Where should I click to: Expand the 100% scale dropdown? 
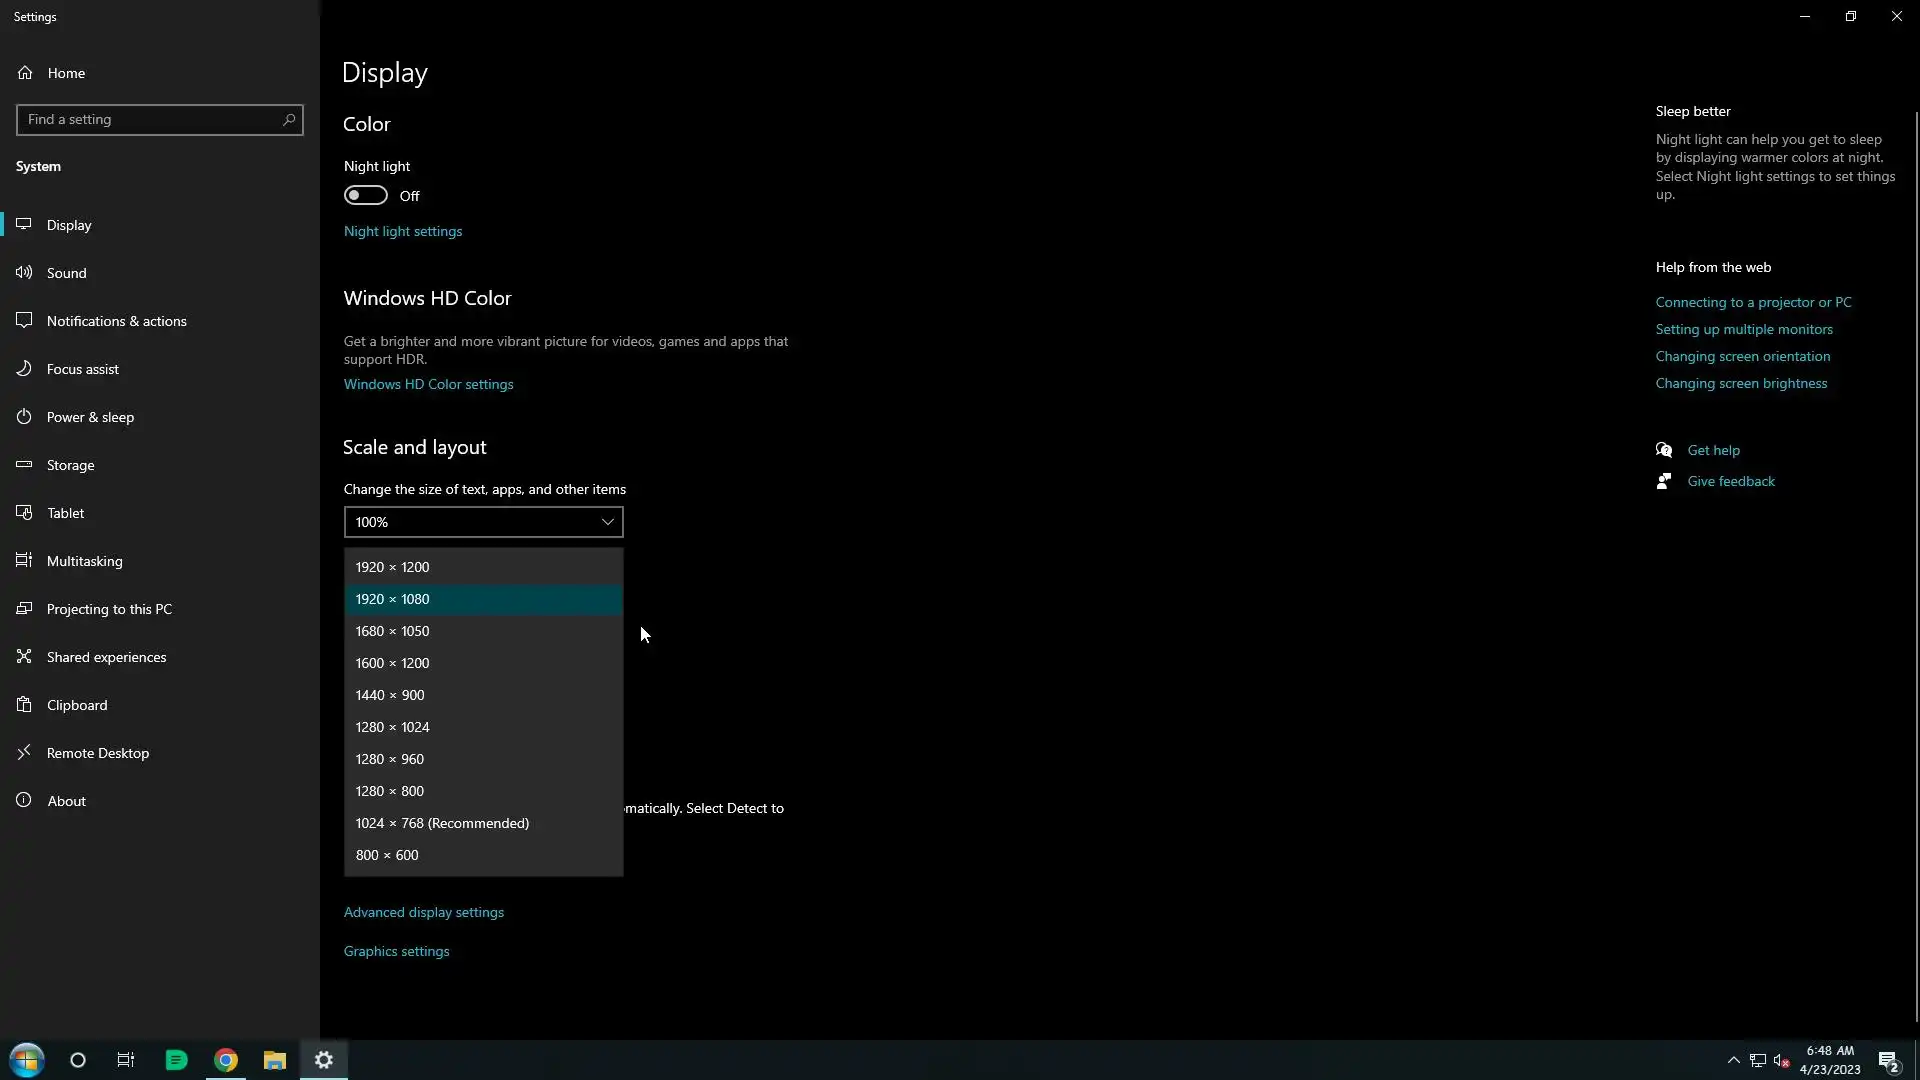pyautogui.click(x=483, y=522)
